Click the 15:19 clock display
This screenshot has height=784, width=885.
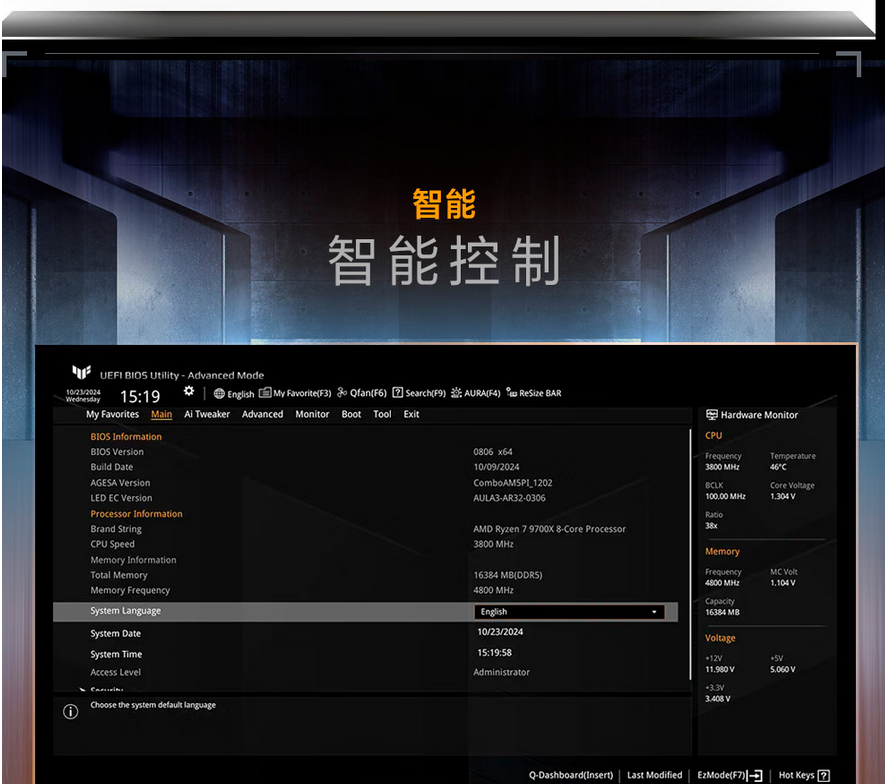tap(140, 397)
